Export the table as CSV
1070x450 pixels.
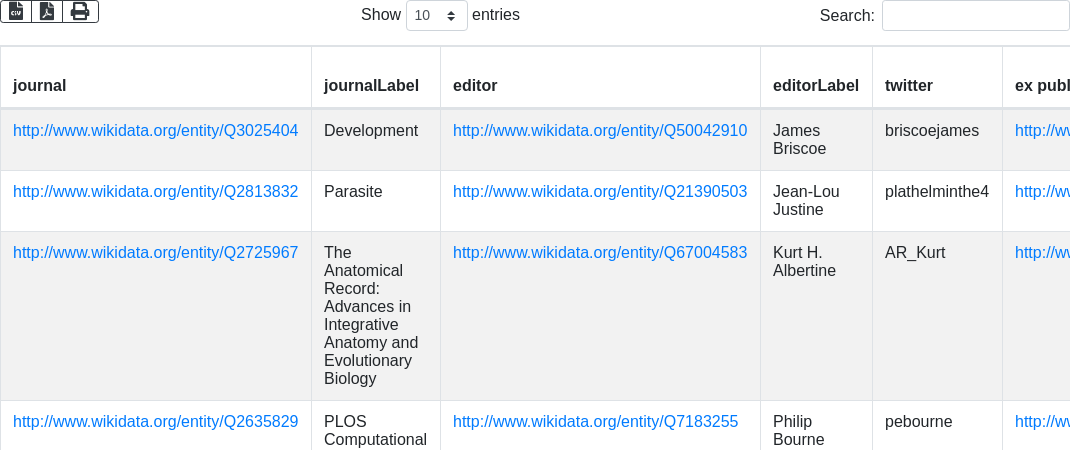[16, 11]
